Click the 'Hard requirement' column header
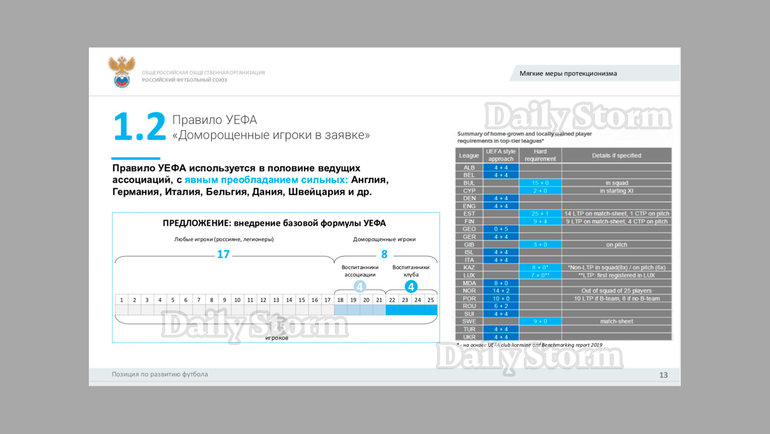The image size is (770, 434). coord(540,156)
